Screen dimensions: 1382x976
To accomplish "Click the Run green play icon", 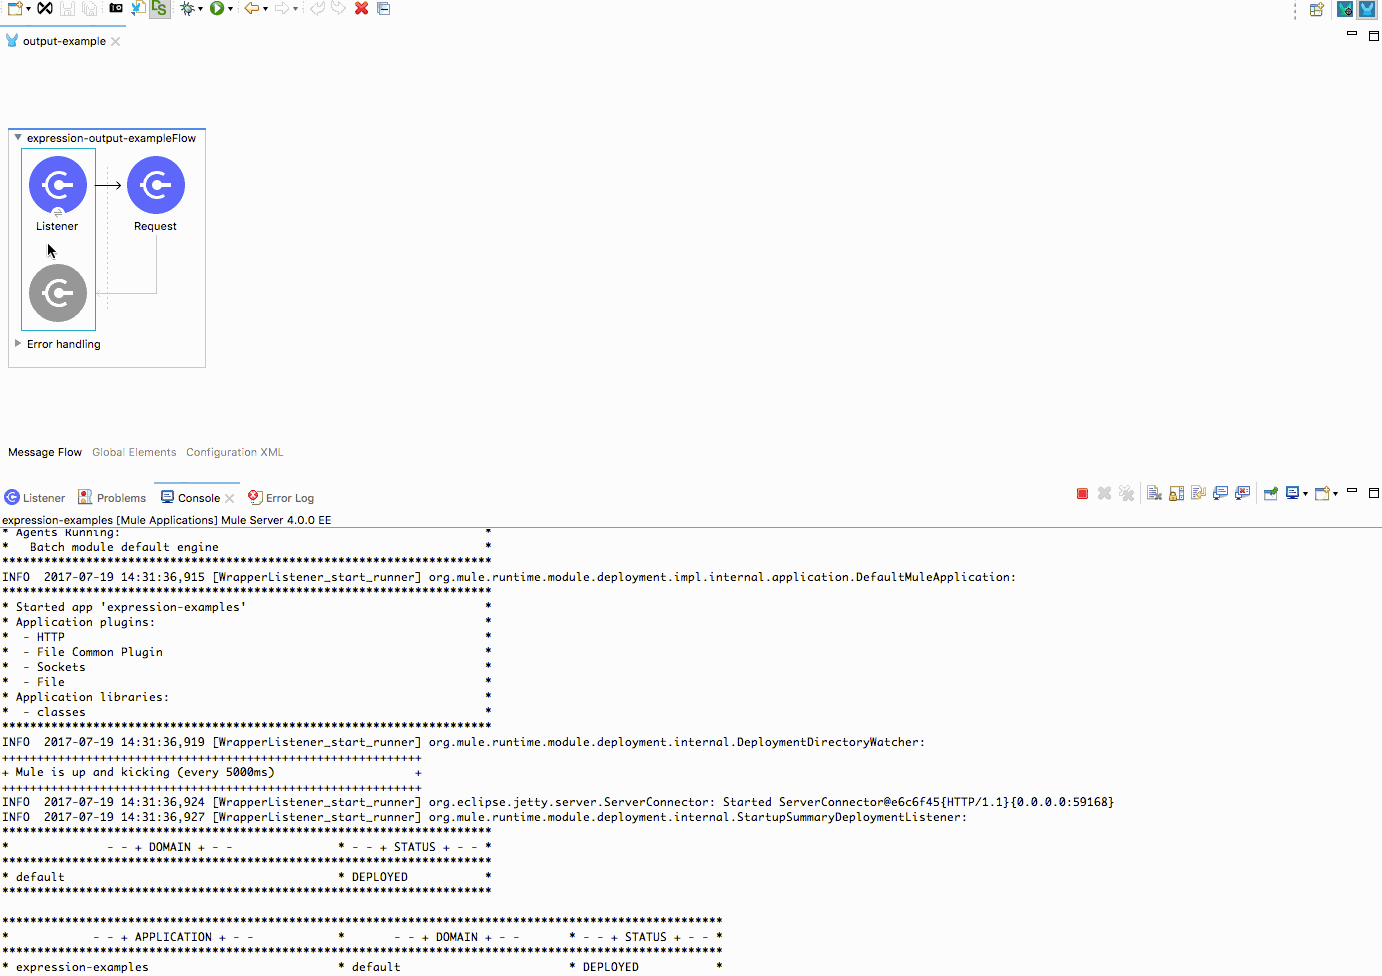I will [216, 9].
